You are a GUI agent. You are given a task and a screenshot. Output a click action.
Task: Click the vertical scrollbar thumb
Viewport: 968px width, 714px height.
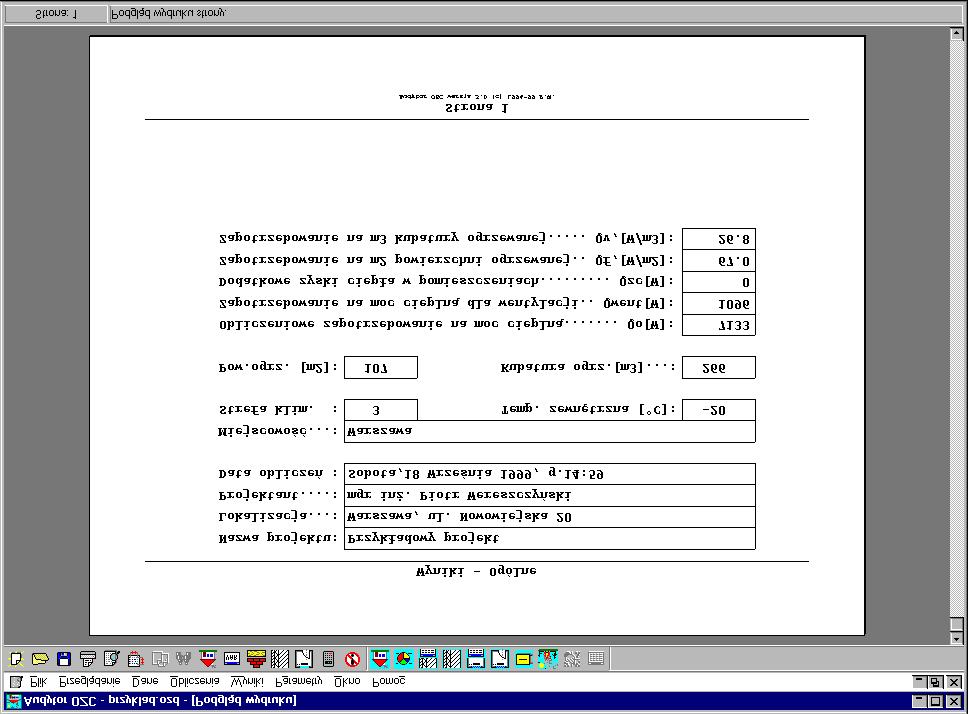(x=956, y=623)
